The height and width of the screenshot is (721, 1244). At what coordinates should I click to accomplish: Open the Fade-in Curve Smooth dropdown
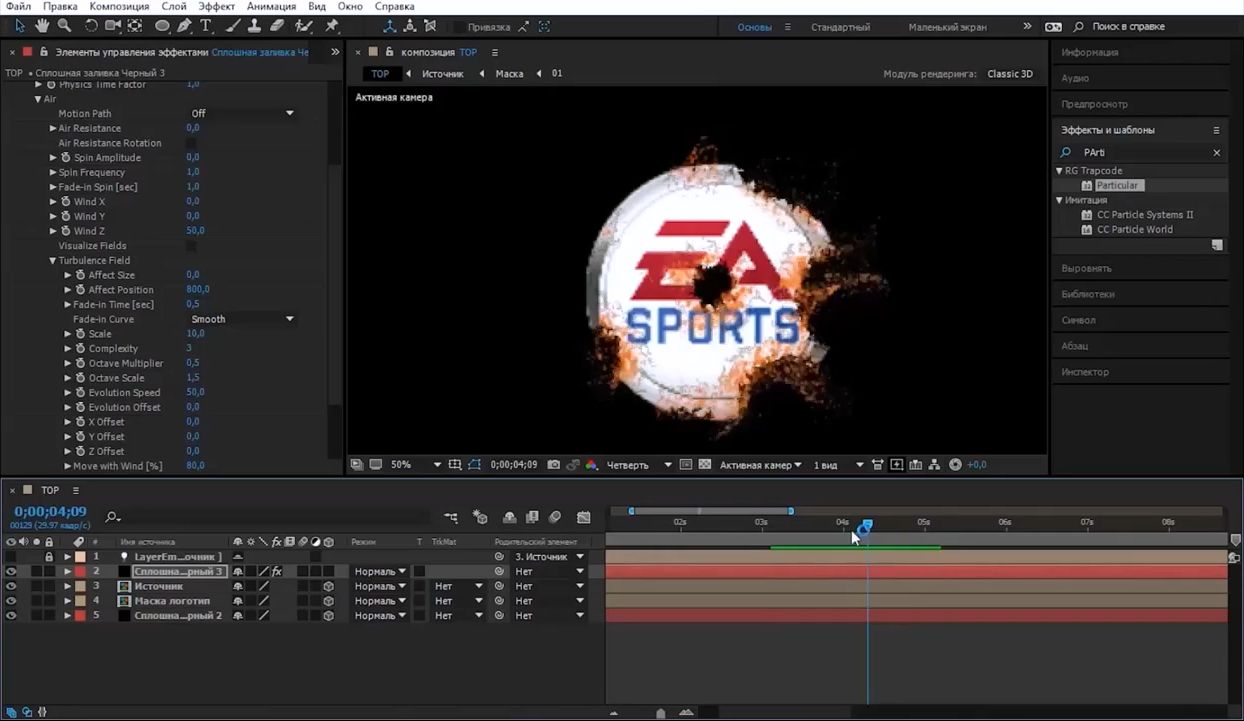tap(243, 319)
